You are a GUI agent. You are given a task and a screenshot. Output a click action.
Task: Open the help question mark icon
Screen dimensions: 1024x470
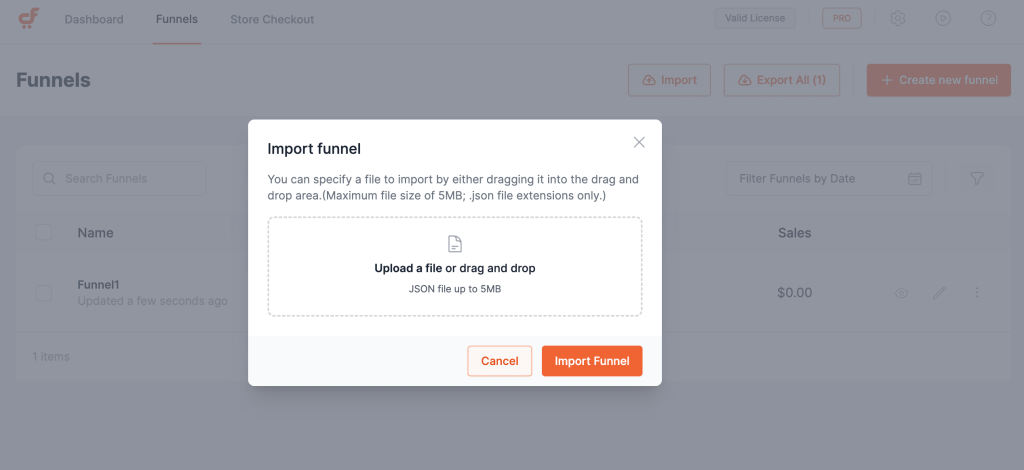click(x=988, y=19)
